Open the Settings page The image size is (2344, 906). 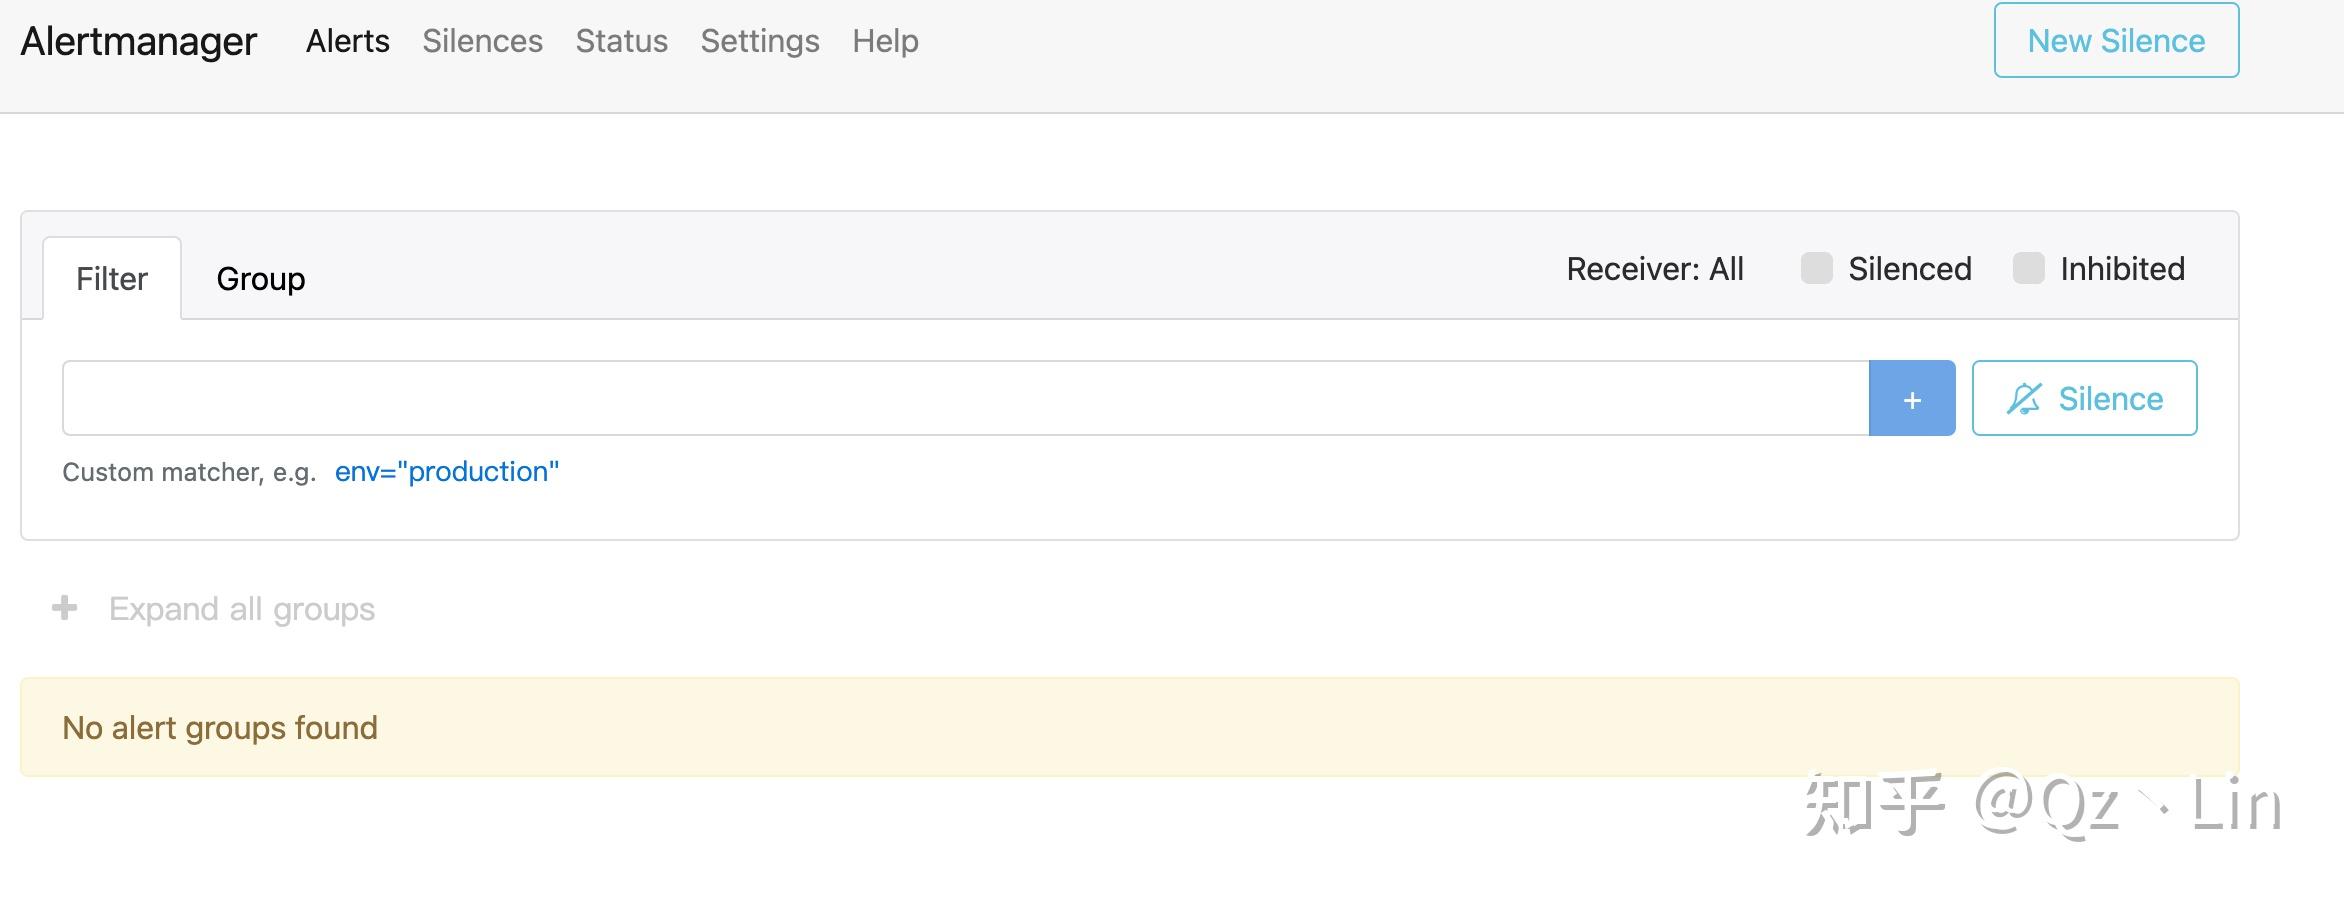point(759,41)
